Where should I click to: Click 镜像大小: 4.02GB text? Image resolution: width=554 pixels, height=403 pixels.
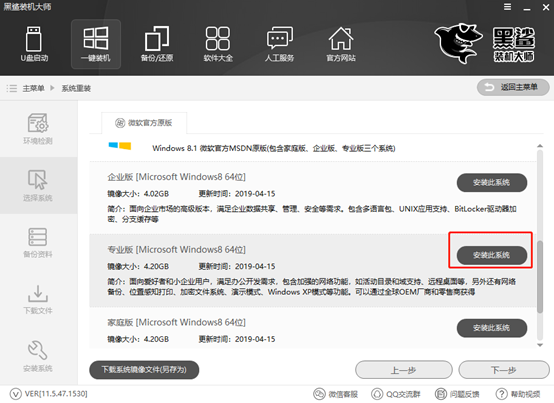pyautogui.click(x=138, y=194)
